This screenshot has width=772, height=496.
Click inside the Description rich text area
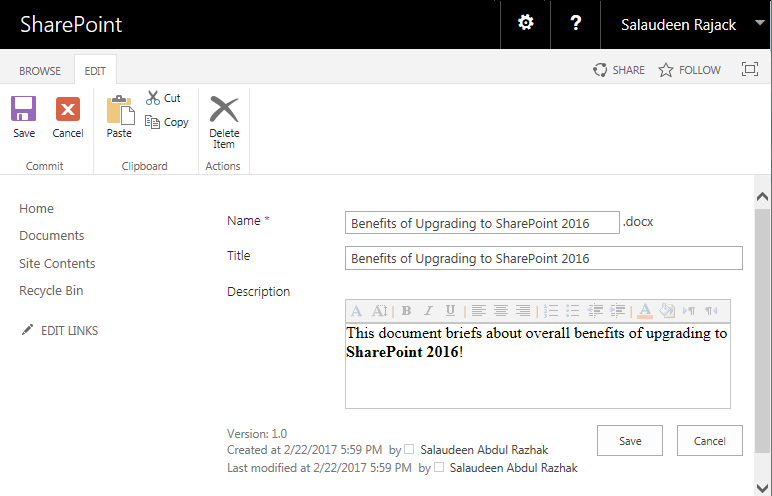(538, 365)
